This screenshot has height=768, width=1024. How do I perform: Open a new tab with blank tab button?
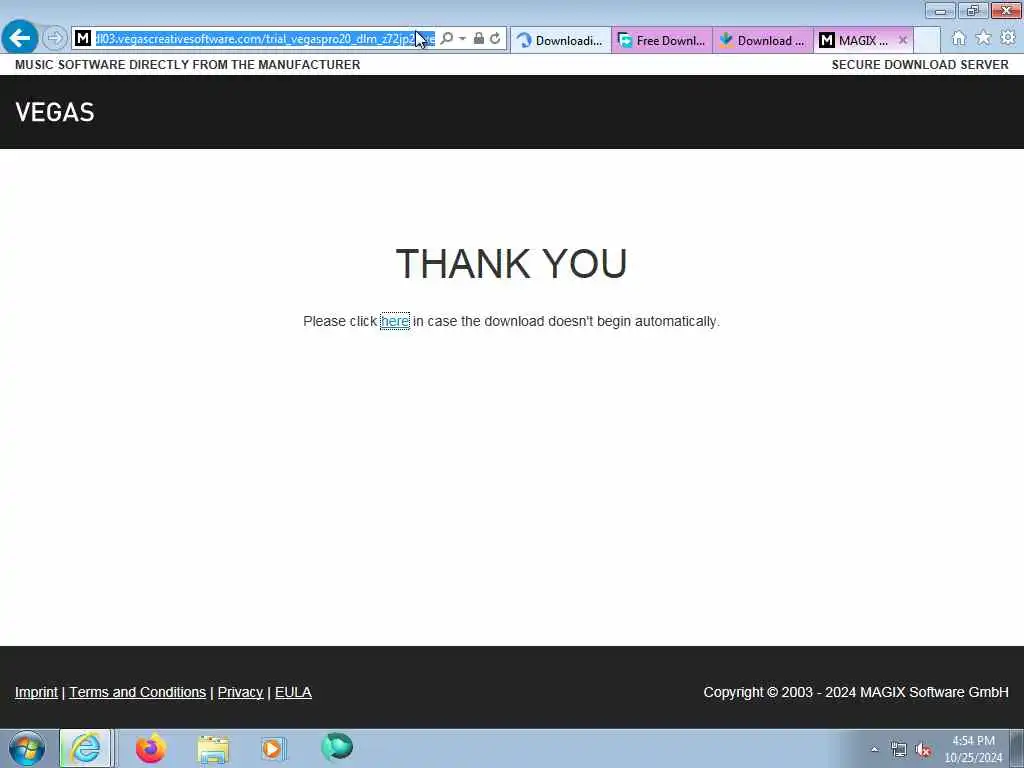point(927,40)
